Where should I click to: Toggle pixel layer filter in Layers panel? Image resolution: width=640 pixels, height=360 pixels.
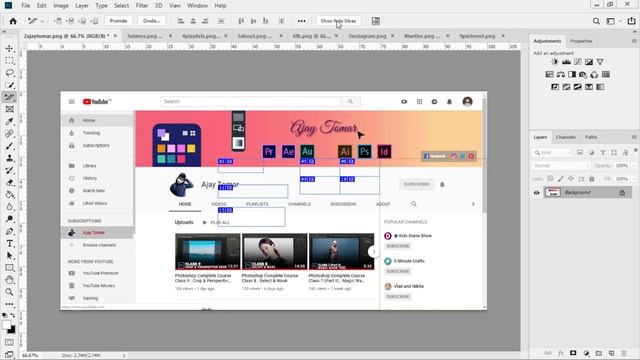(580, 153)
